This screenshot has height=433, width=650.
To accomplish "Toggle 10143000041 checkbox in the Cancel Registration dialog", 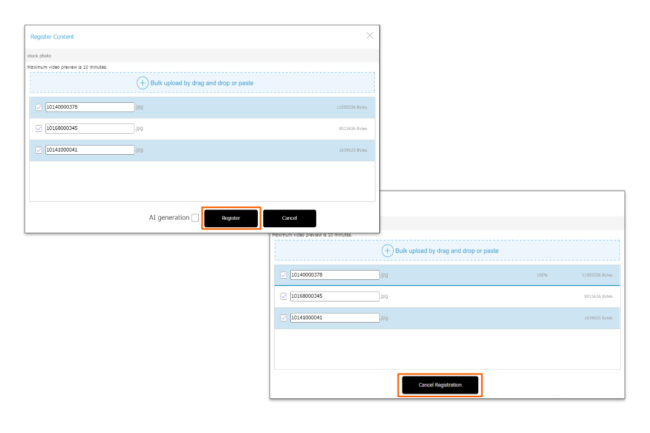I will 284,318.
